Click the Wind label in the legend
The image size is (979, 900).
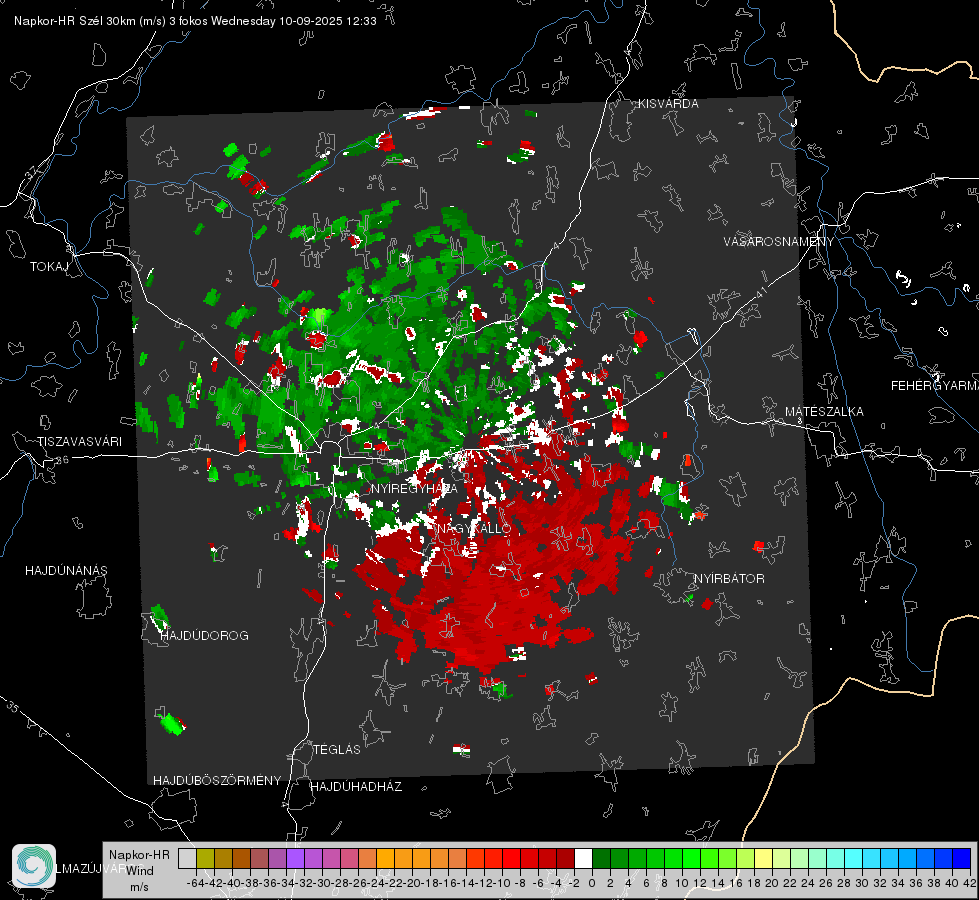(140, 871)
